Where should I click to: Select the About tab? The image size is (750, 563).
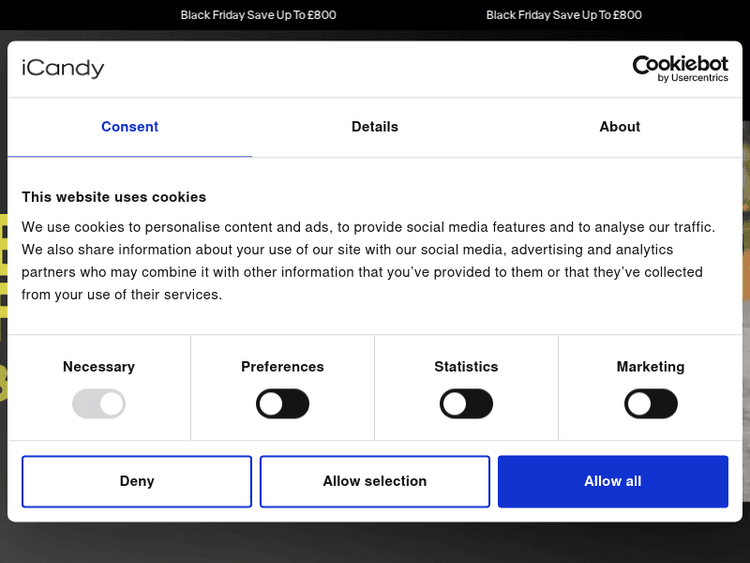pos(619,127)
